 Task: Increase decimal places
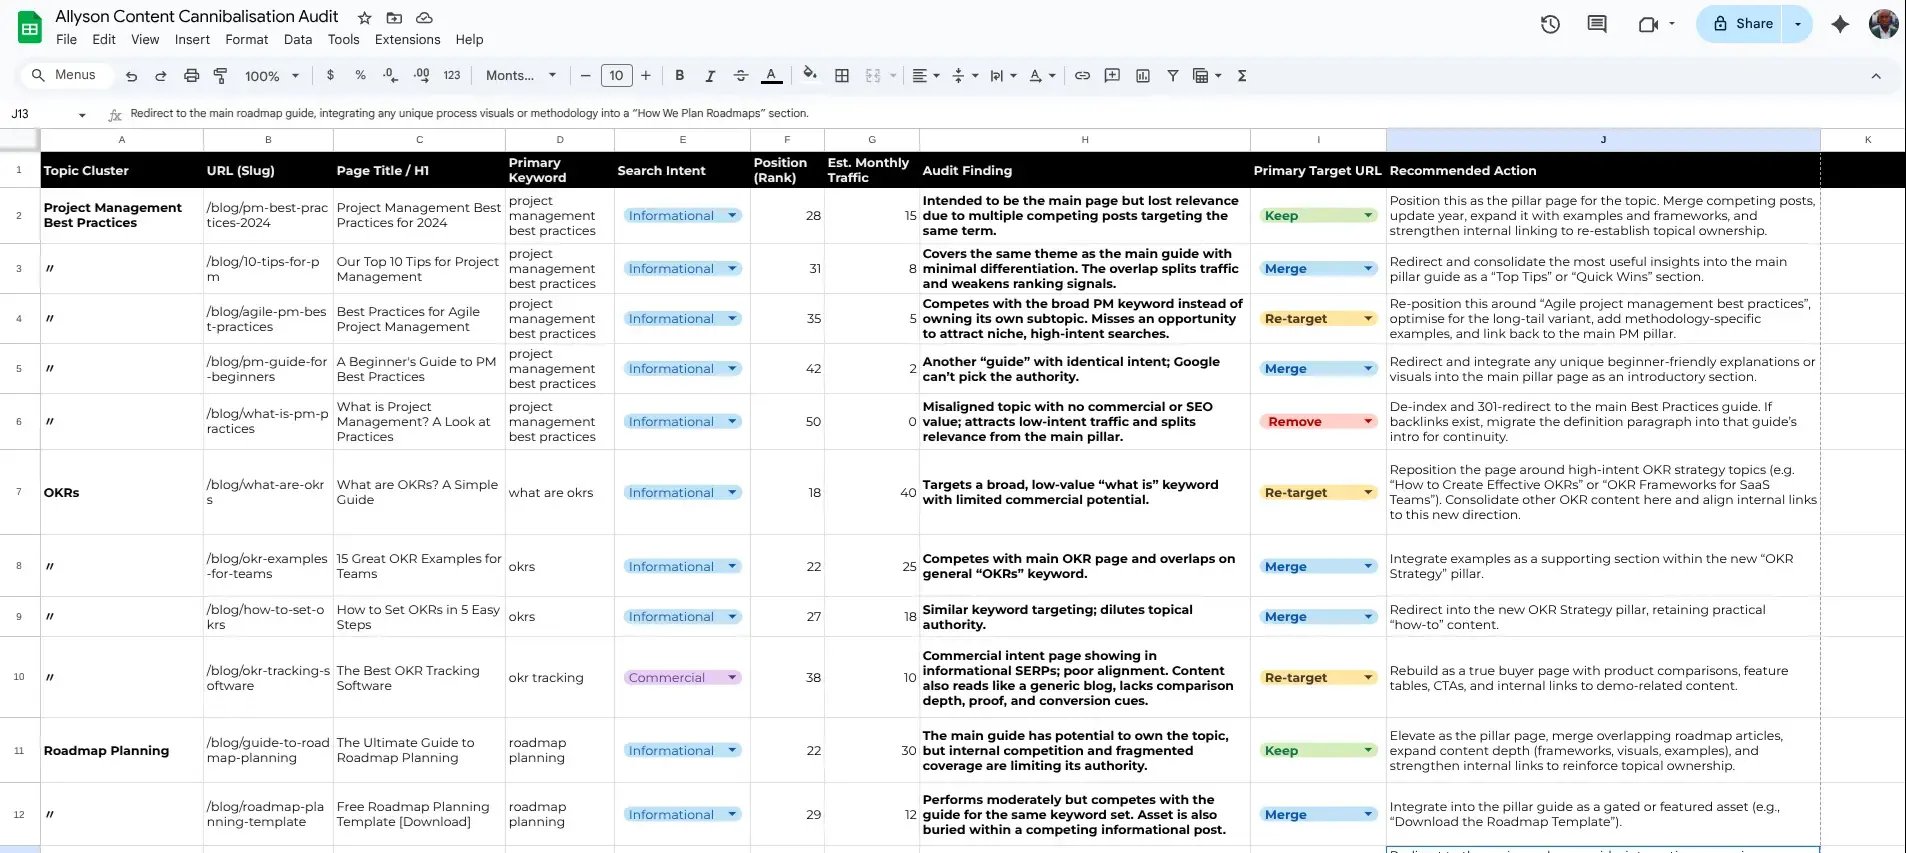click(421, 76)
